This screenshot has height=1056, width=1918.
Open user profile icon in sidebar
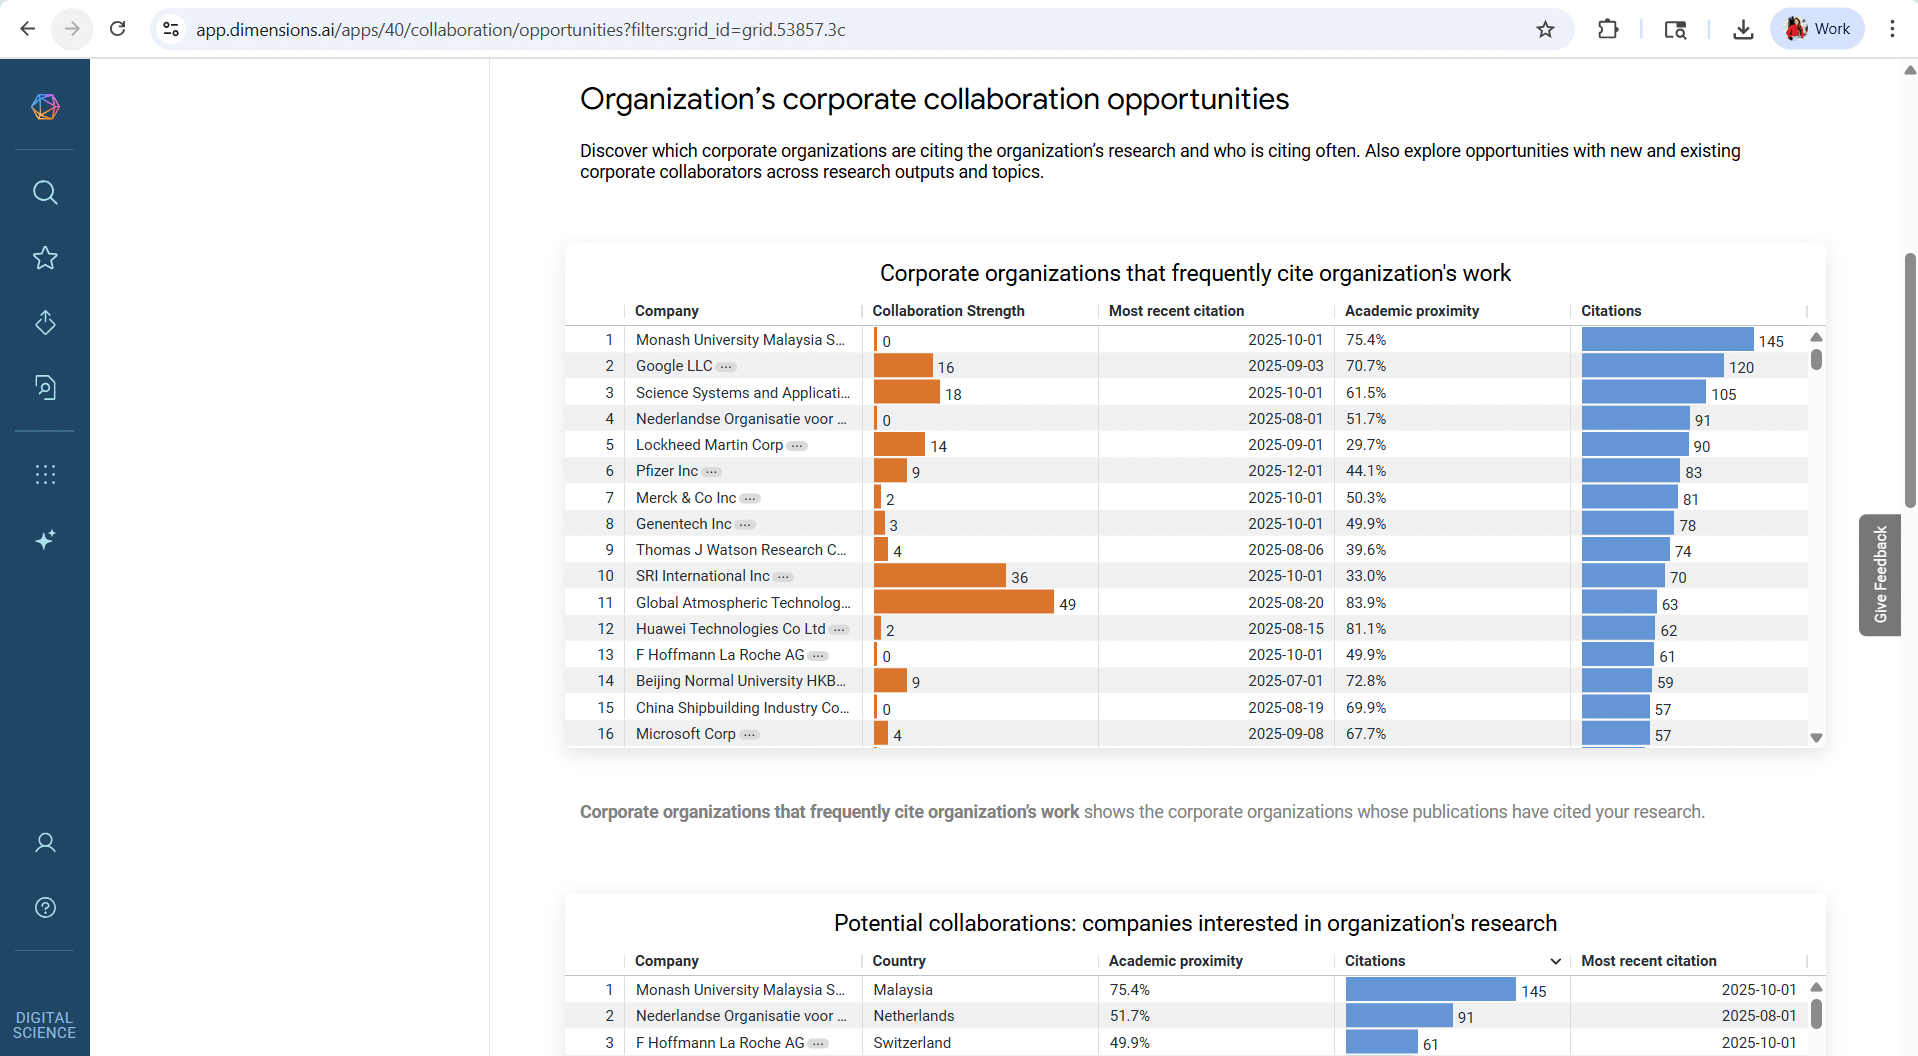point(45,843)
